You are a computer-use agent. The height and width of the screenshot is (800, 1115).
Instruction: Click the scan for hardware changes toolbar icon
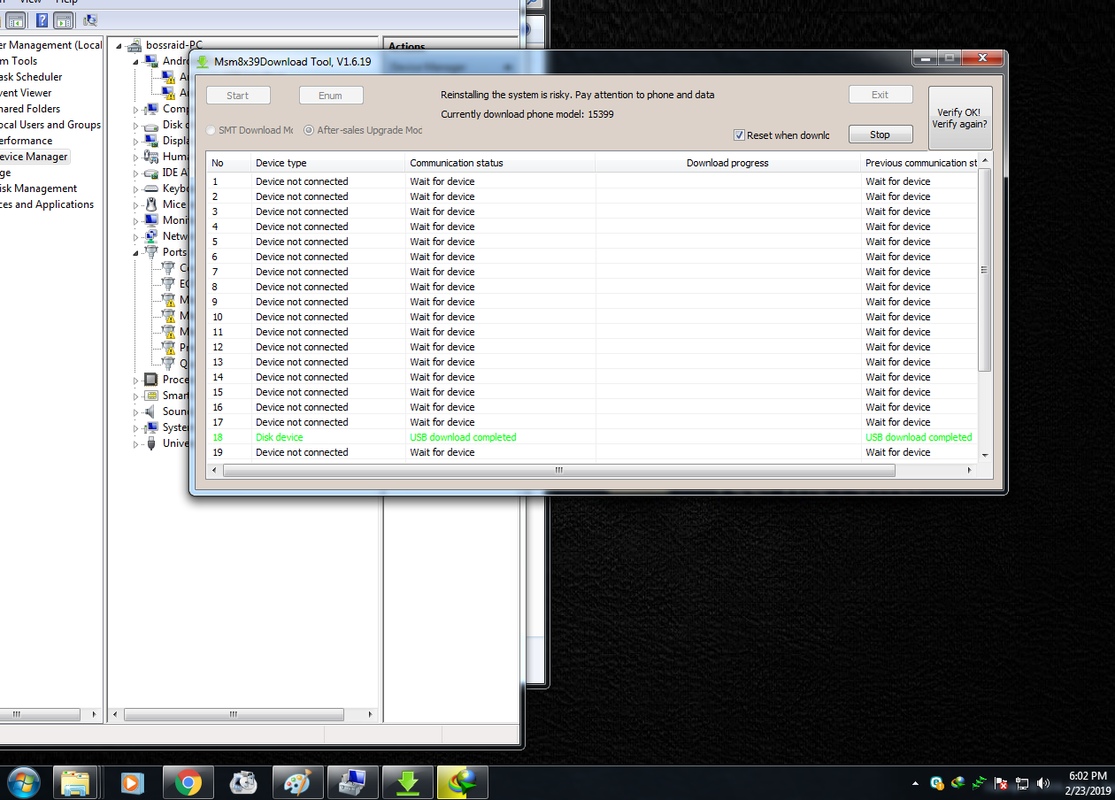[90, 21]
